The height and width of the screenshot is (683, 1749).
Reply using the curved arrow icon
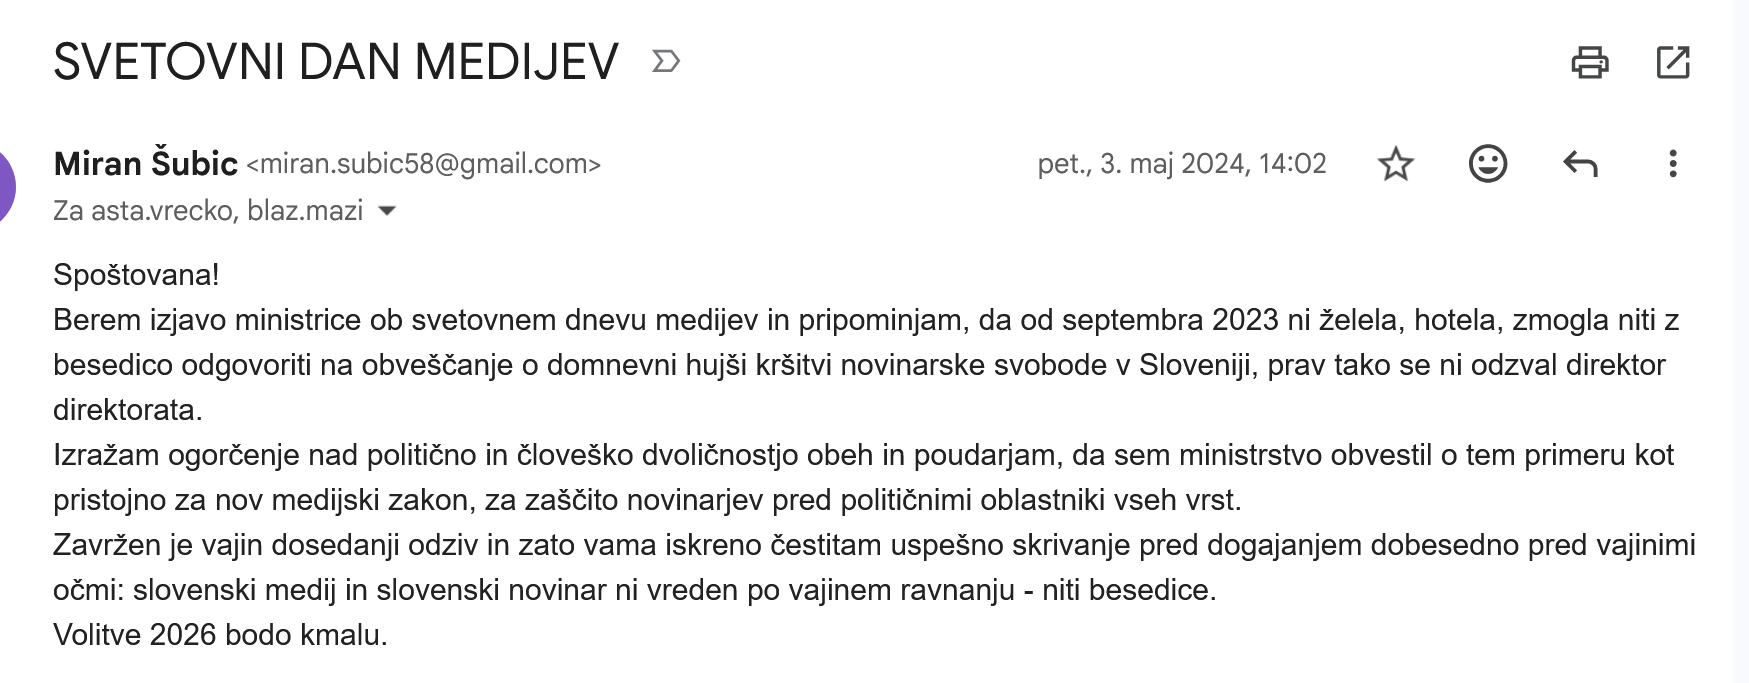(1580, 163)
